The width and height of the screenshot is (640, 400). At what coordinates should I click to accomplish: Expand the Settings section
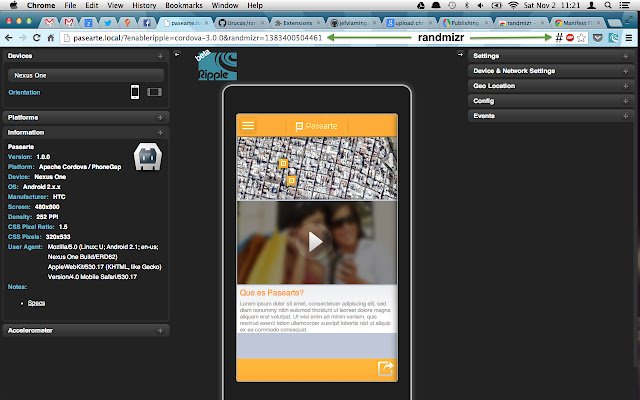point(551,56)
